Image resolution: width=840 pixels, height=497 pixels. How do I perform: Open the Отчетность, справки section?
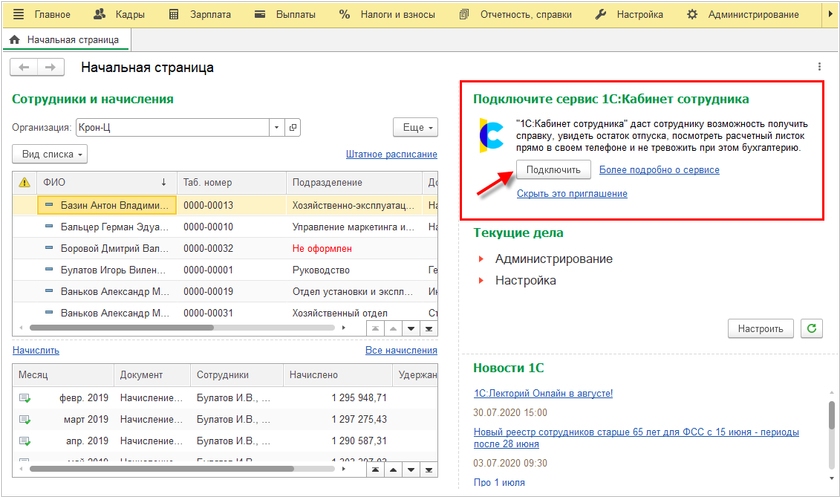pos(515,14)
